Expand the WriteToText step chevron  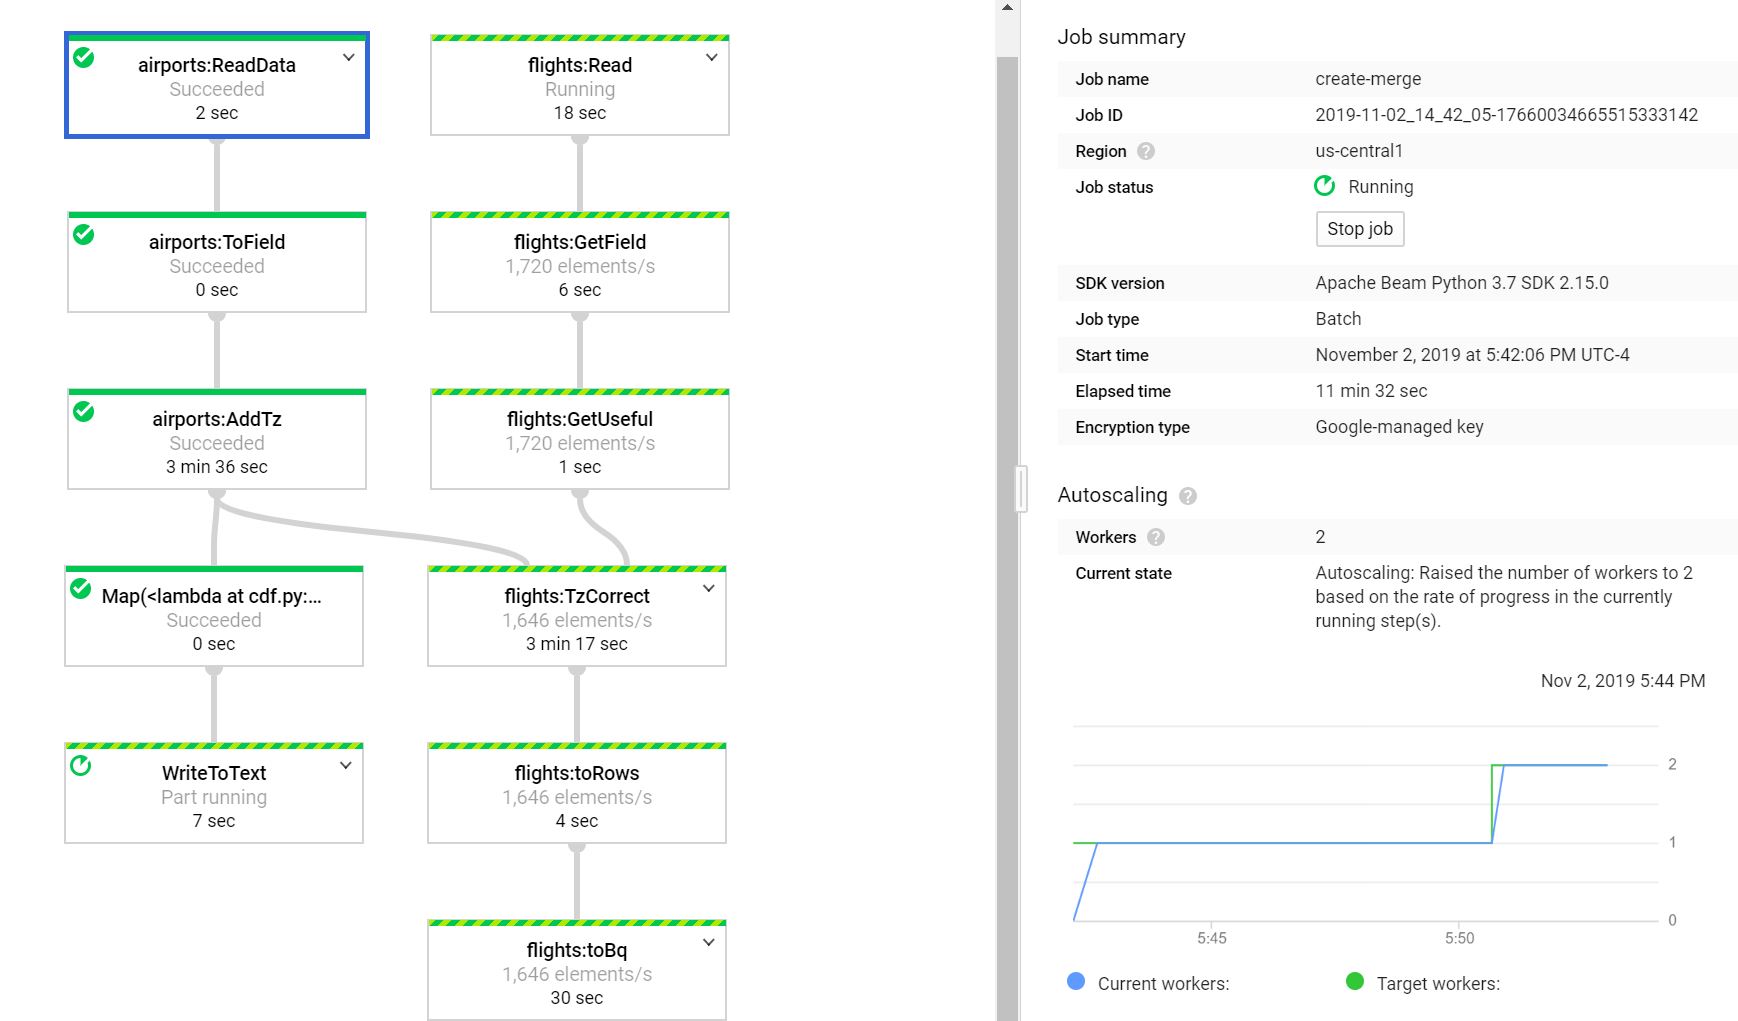[346, 766]
